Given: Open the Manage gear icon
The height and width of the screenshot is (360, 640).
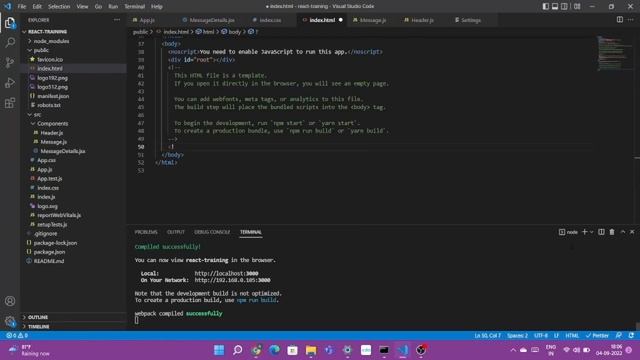Looking at the screenshot, I should click(10, 321).
